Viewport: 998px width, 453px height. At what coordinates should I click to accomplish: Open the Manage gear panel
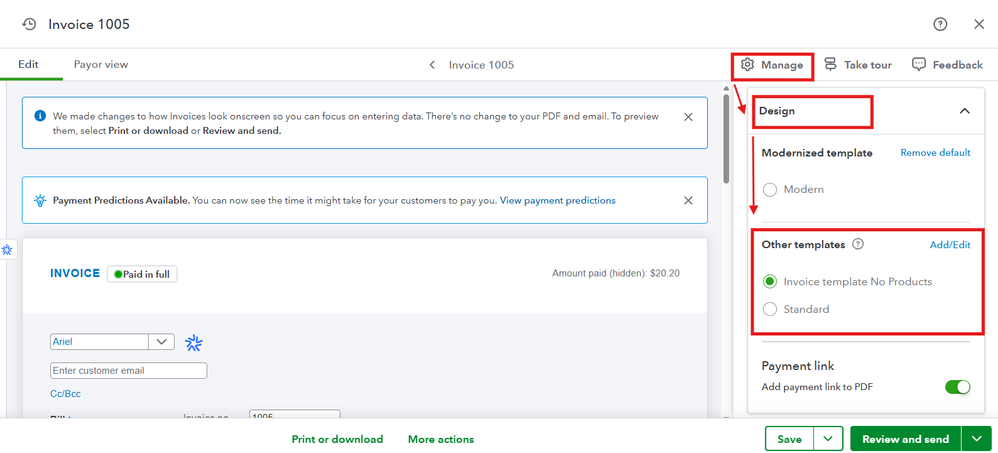(771, 65)
